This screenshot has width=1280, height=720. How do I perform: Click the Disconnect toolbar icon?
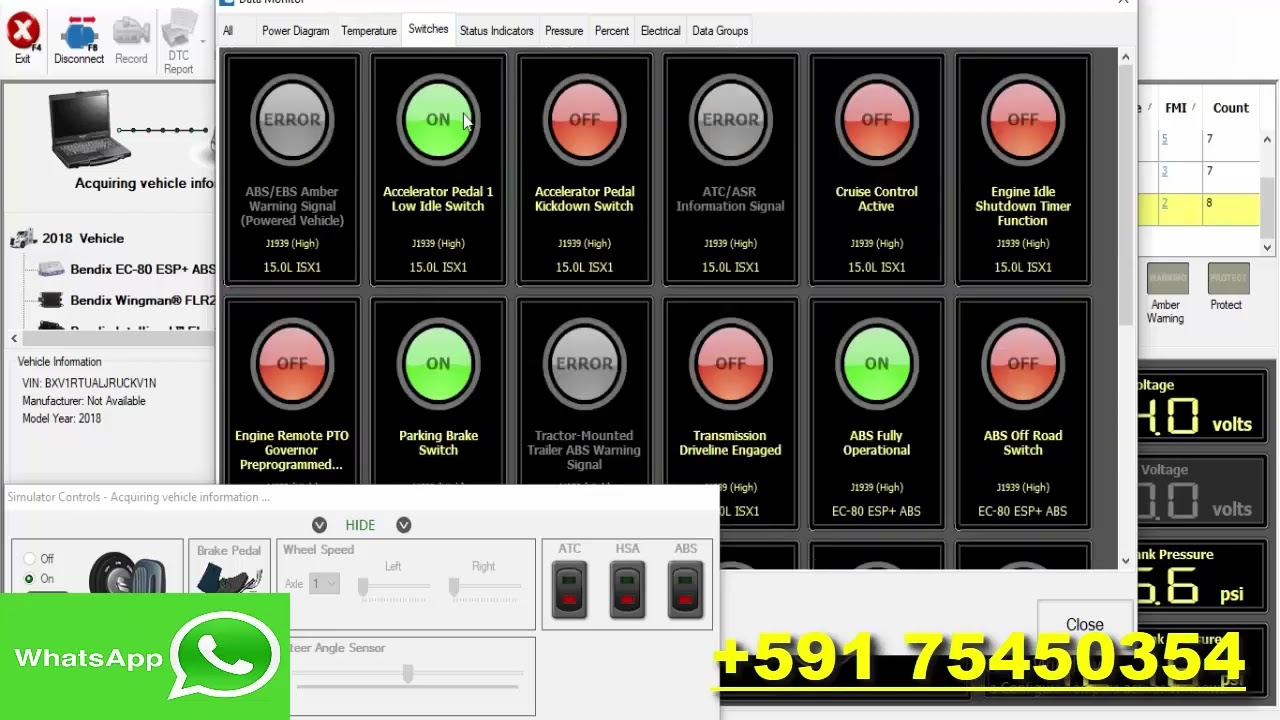(x=79, y=40)
